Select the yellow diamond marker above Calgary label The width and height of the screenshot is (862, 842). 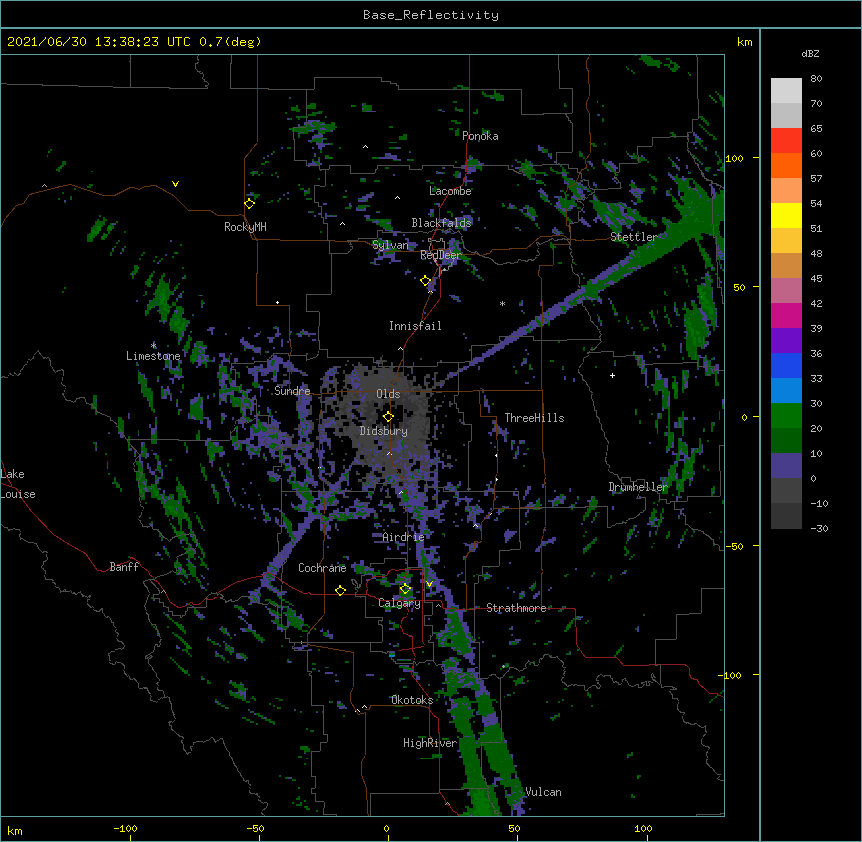[x=405, y=589]
